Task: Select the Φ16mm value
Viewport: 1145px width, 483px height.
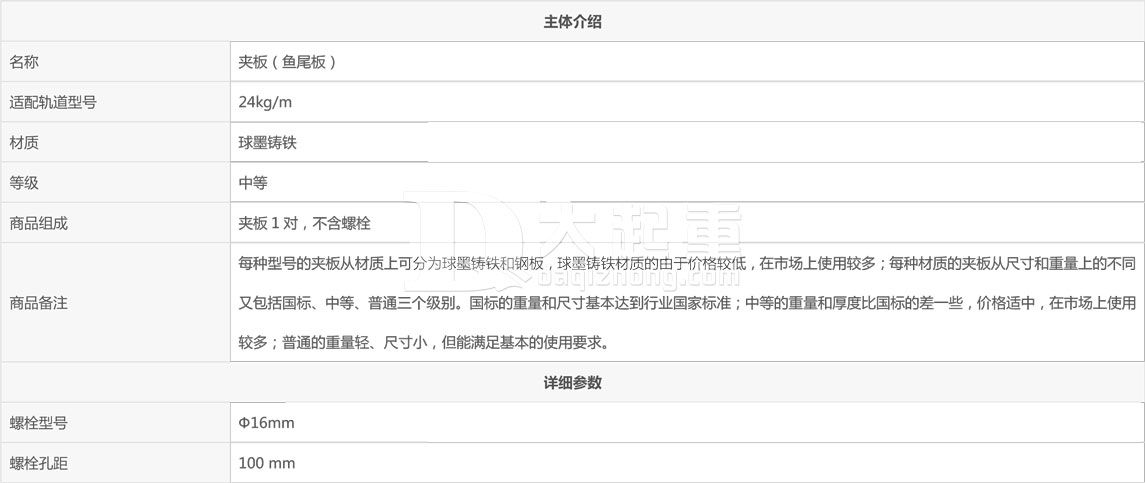Action: pyautogui.click(x=267, y=422)
